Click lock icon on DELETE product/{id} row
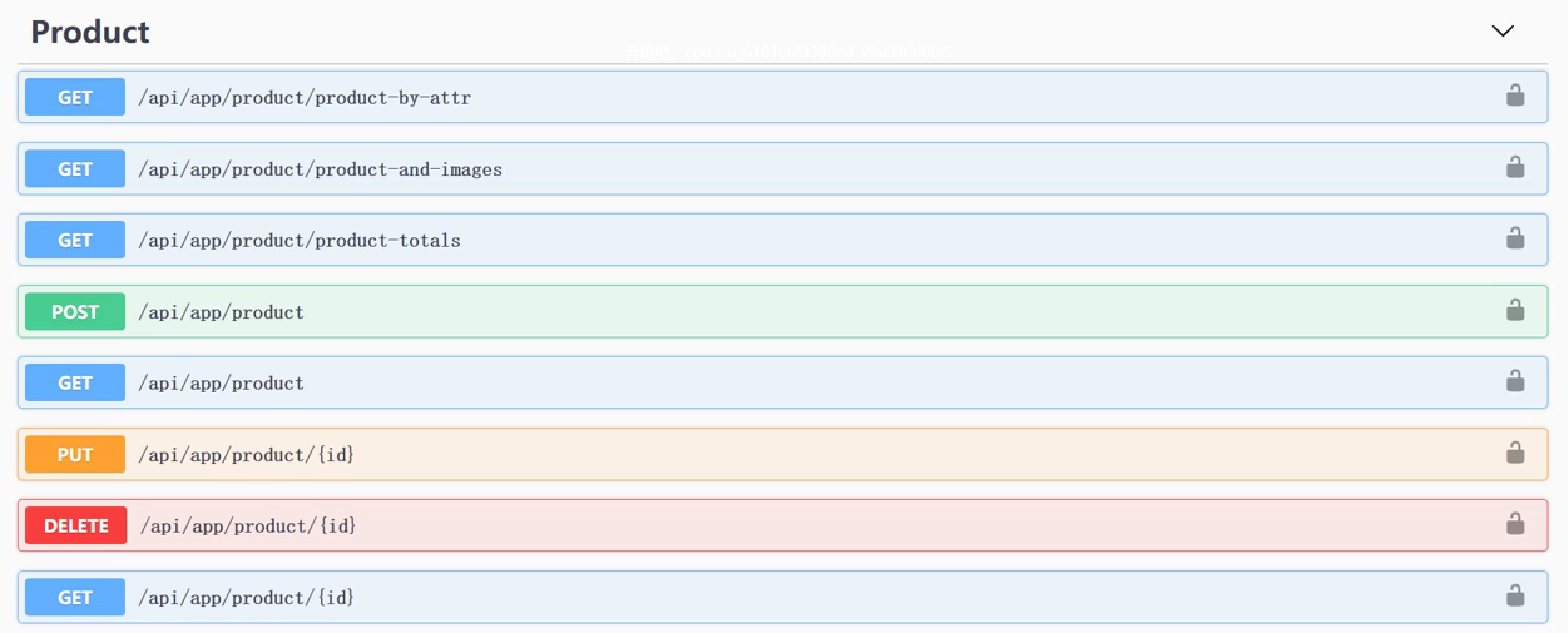 1515,524
